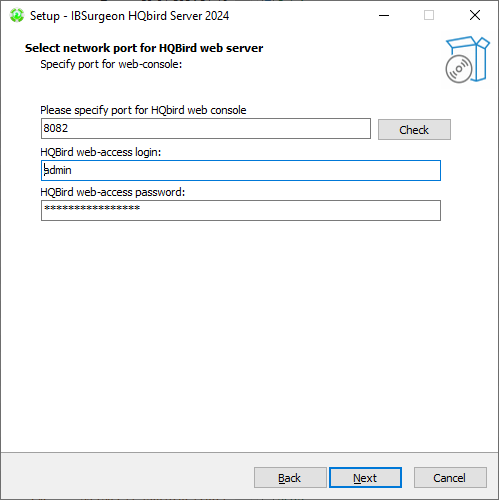
Task: Click the blank white area beneath the password field
Action: (240, 333)
